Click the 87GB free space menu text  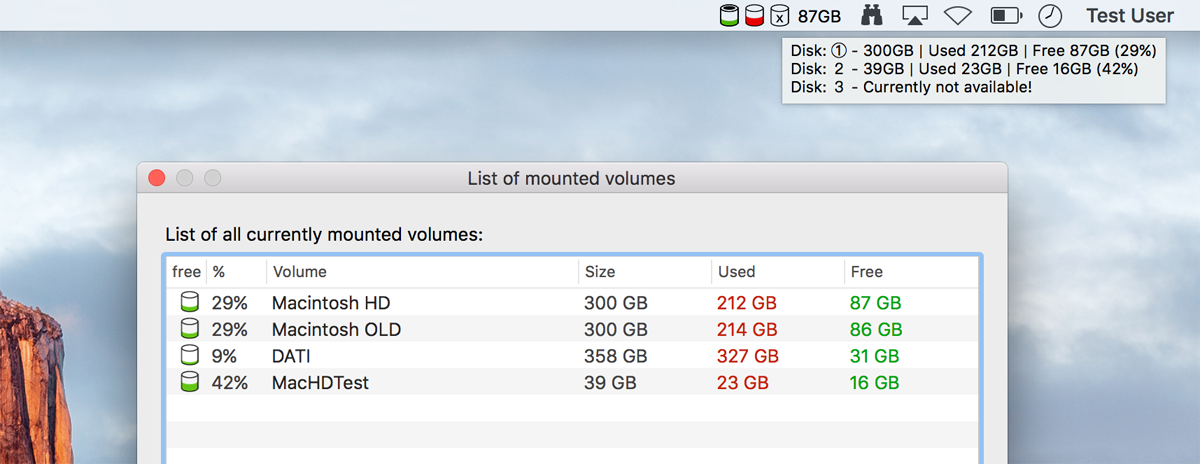[x=819, y=16]
